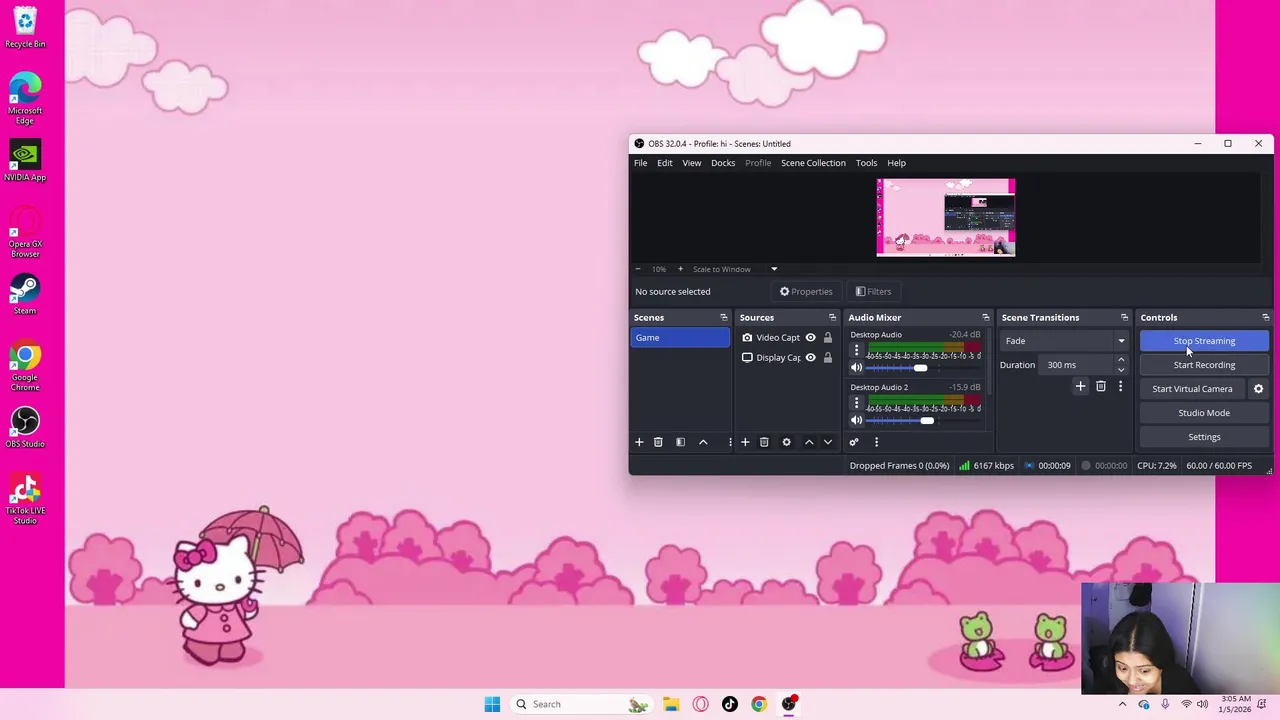The height and width of the screenshot is (720, 1280).
Task: Move scene up with the Scenes arrow
Action: pos(703,442)
